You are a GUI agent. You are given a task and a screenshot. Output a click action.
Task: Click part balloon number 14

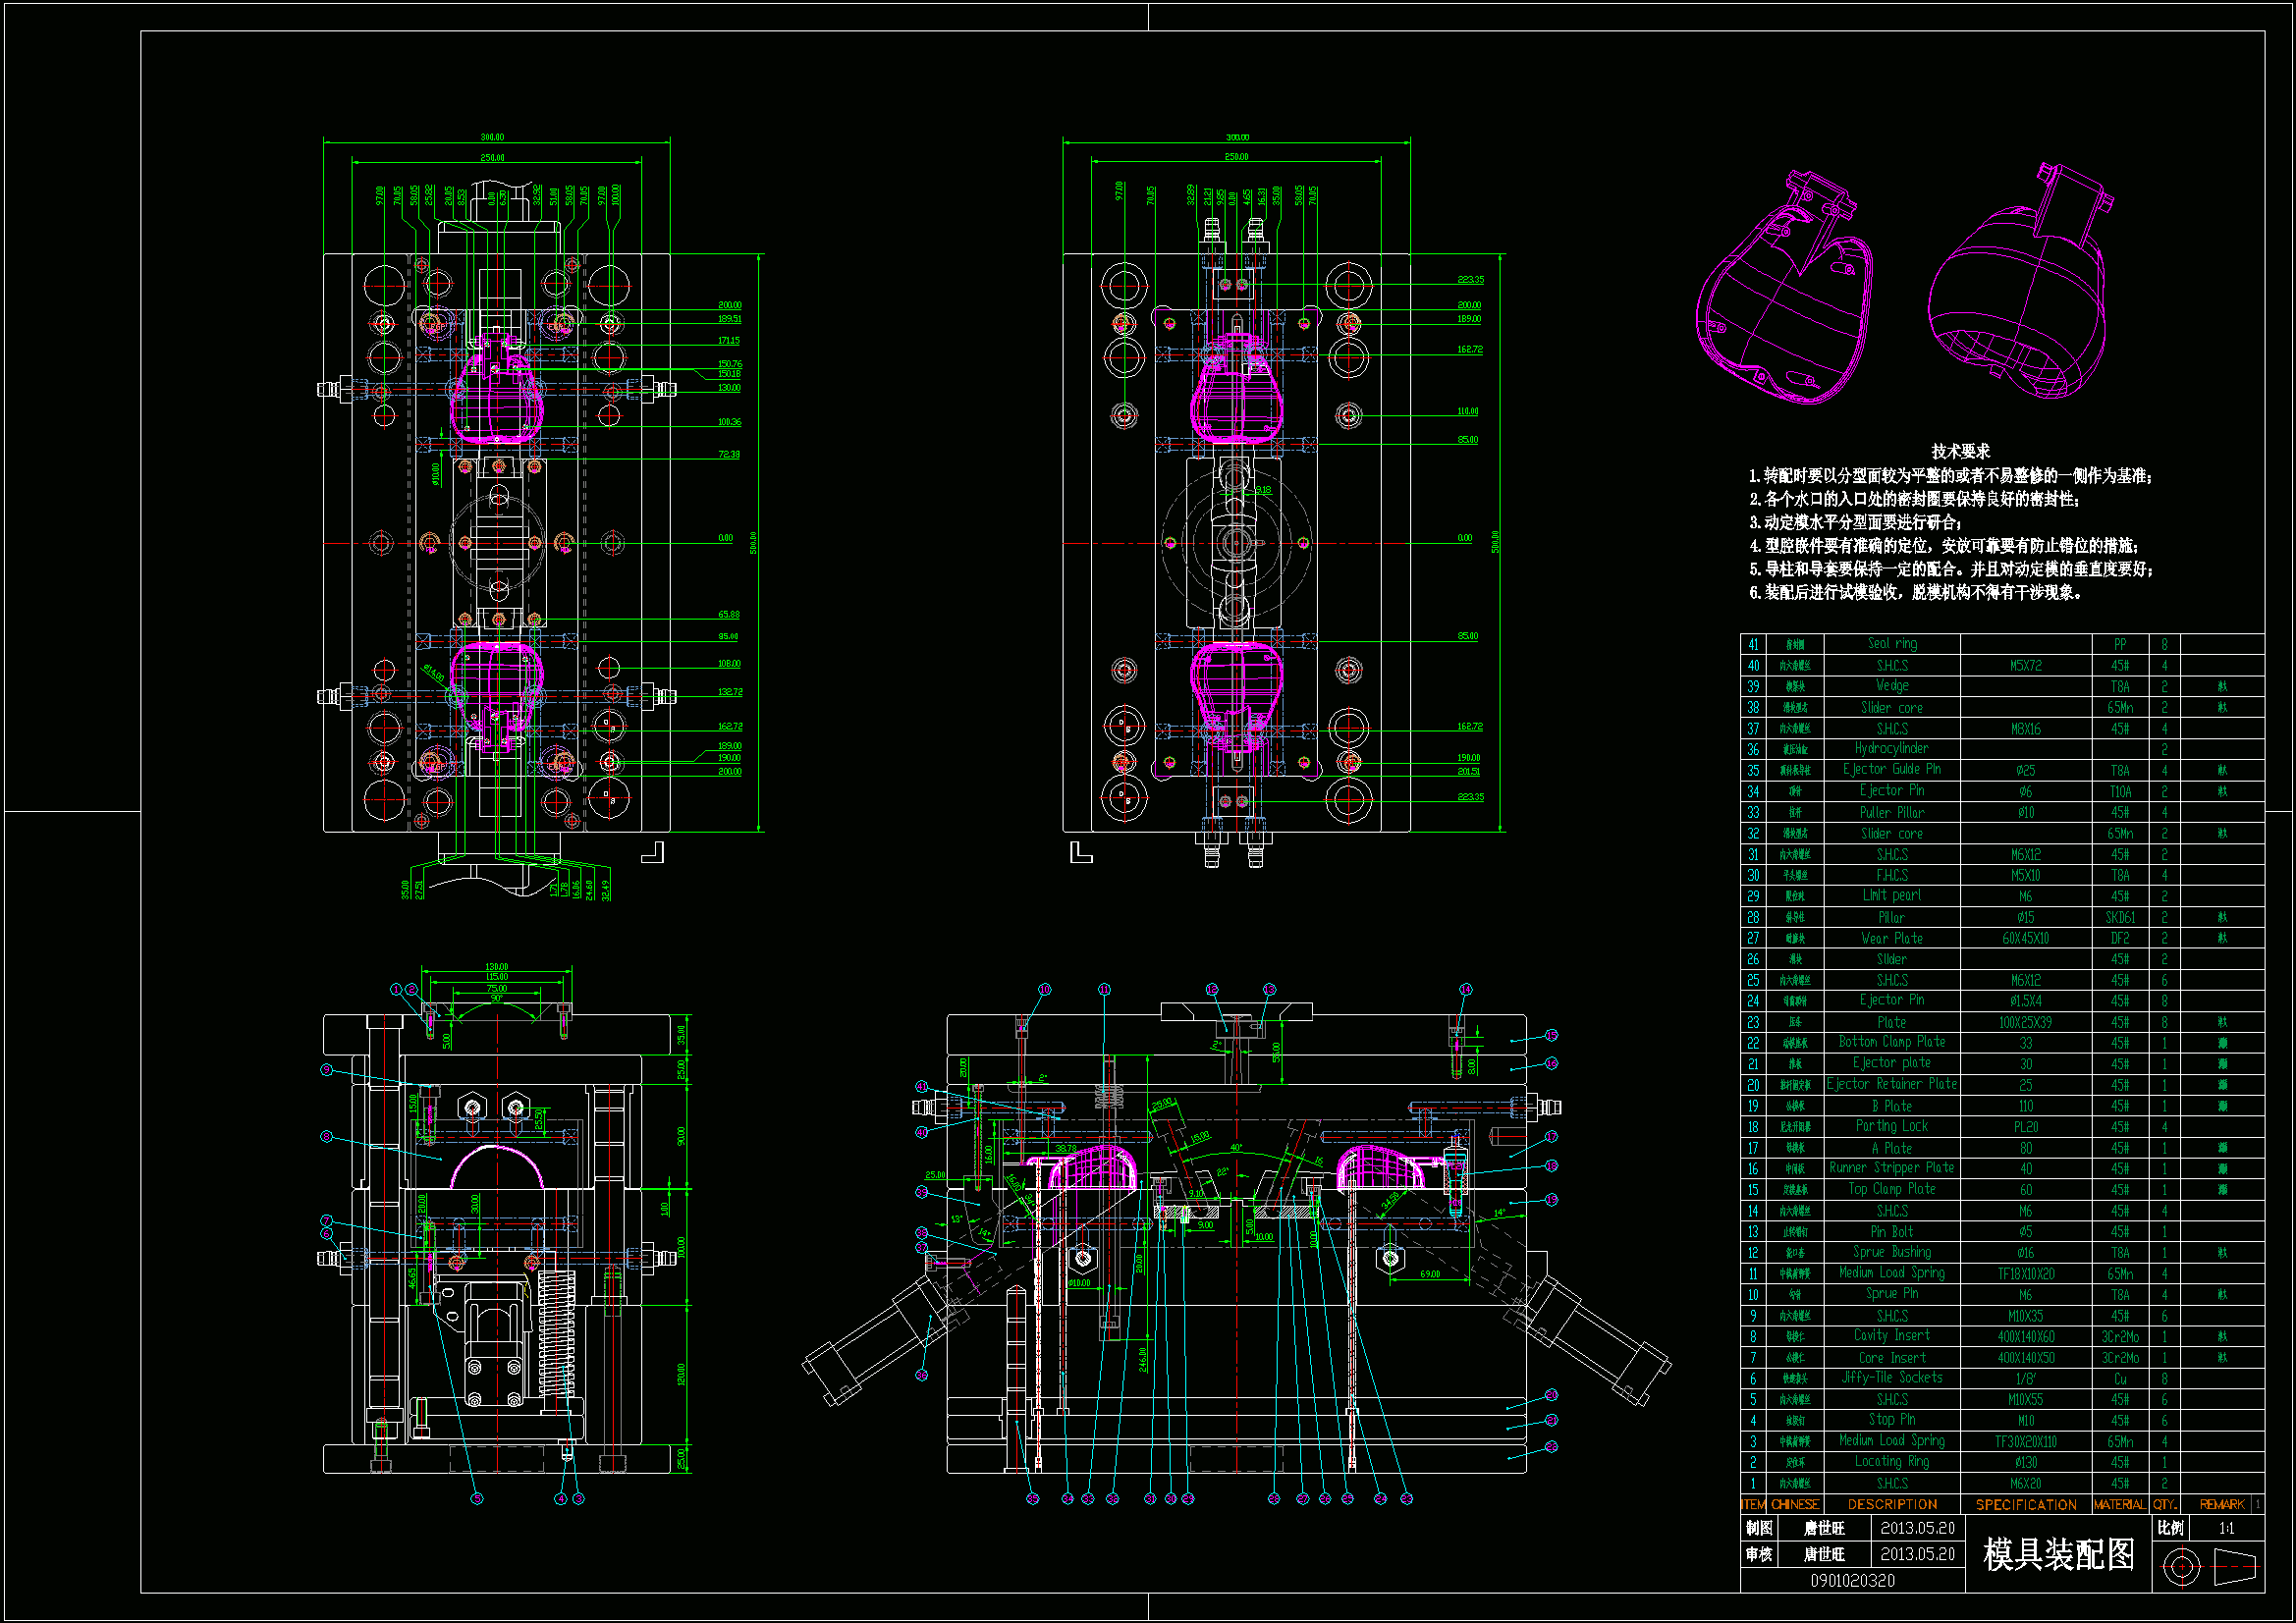click(x=1465, y=989)
